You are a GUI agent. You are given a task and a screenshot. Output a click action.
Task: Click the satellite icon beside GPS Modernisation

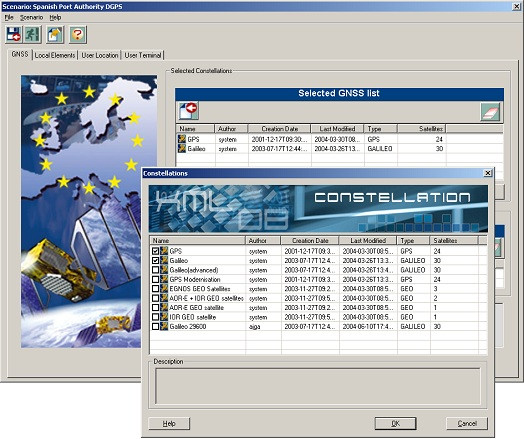(164, 279)
